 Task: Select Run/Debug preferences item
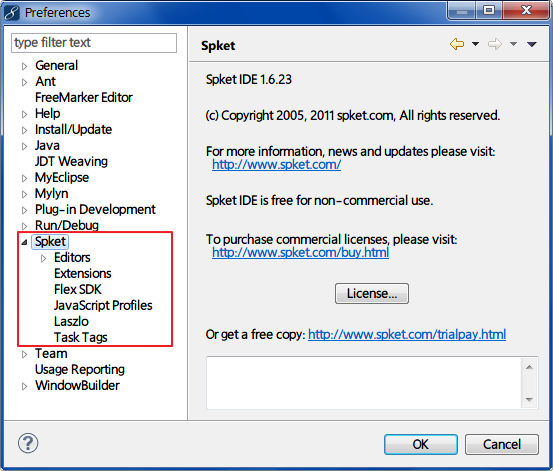pyautogui.click(x=67, y=225)
